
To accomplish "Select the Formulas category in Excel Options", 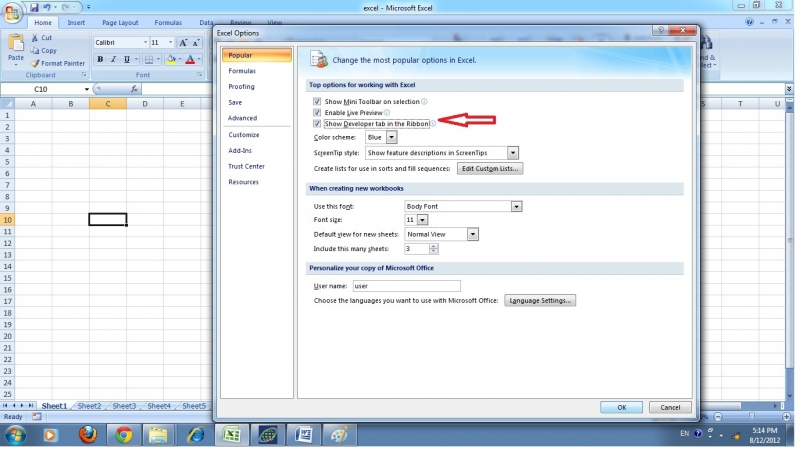I will coord(242,71).
